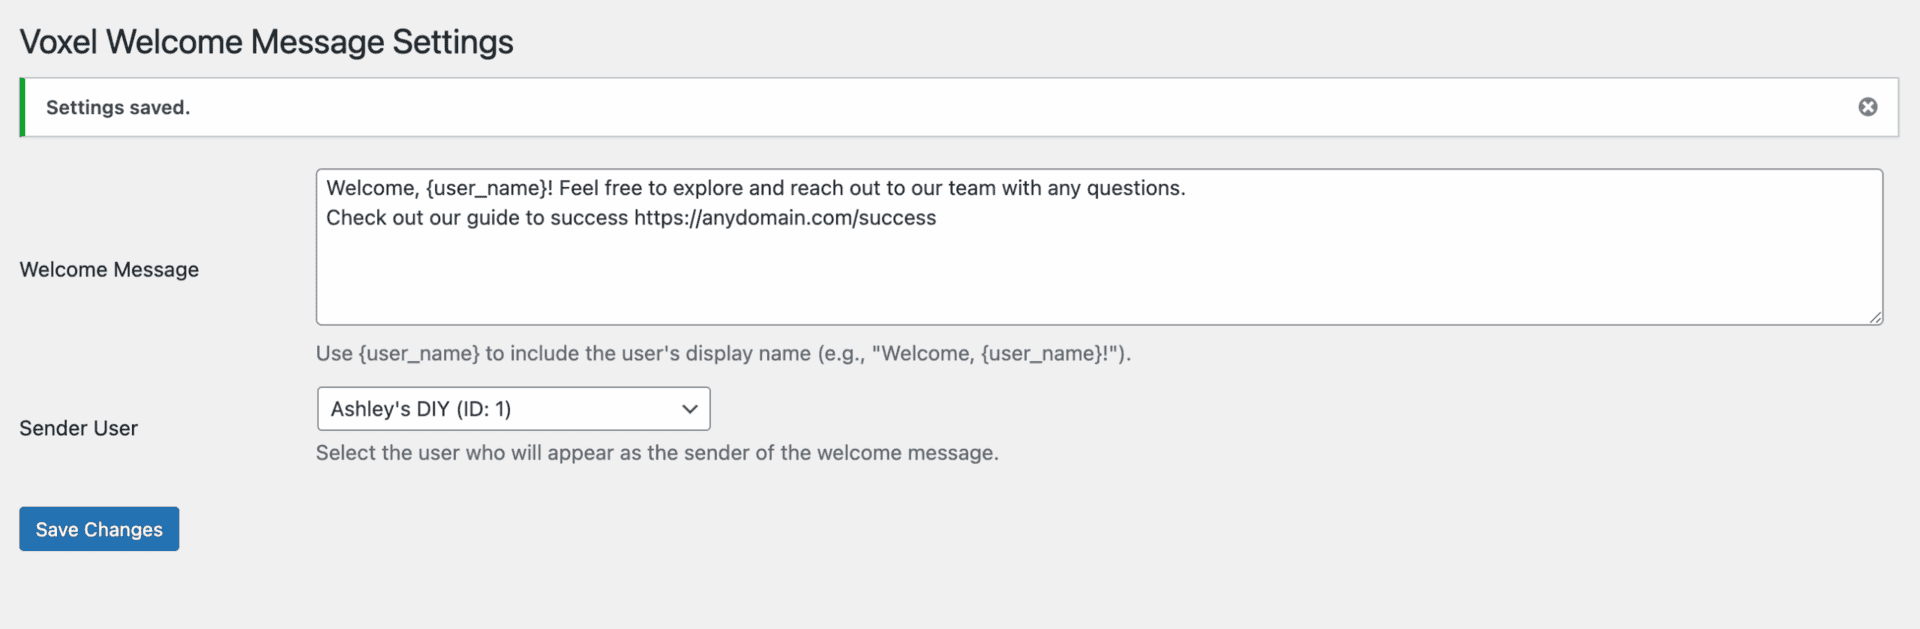
Task: Click the {user_name} usage hint text
Action: (x=723, y=353)
